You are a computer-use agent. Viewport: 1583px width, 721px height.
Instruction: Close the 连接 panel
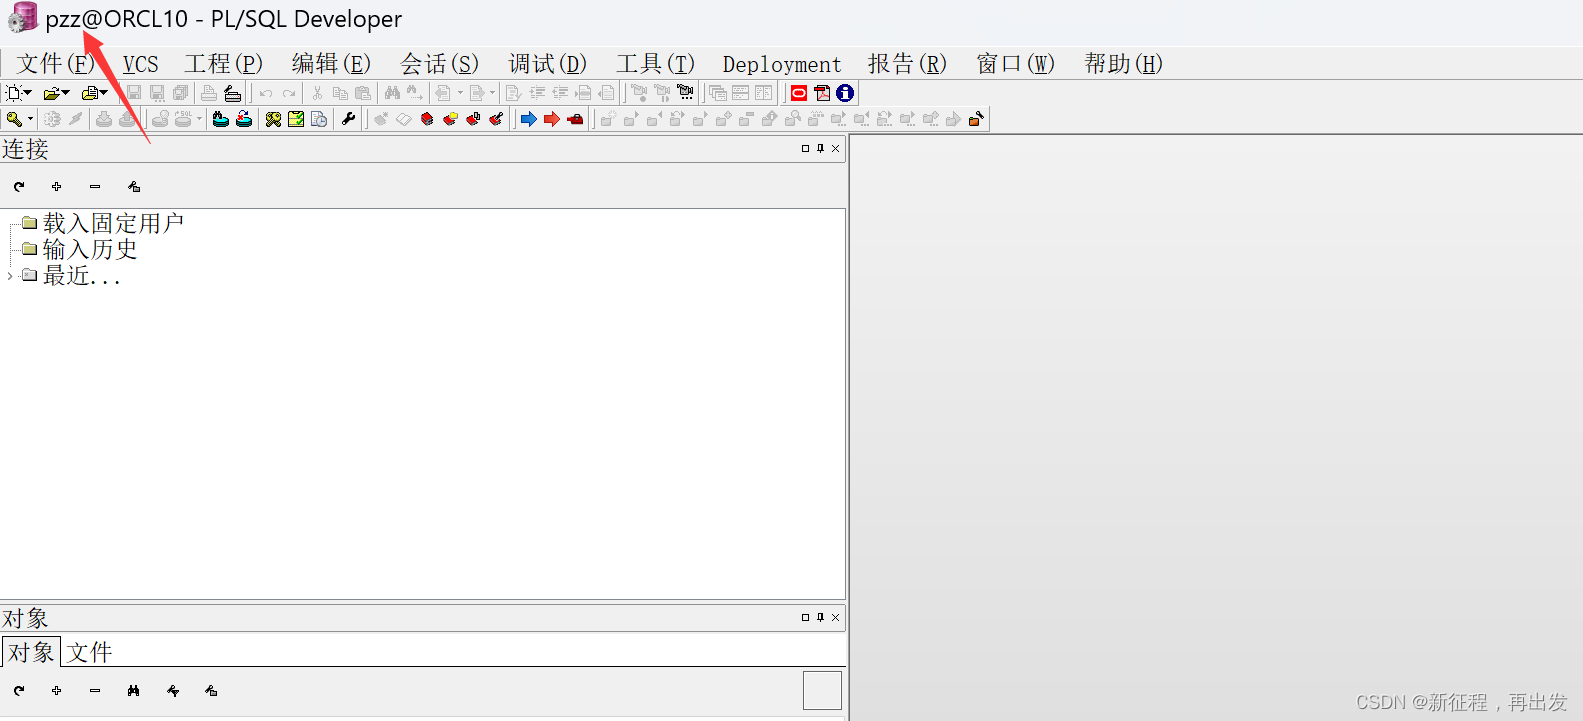tap(836, 148)
